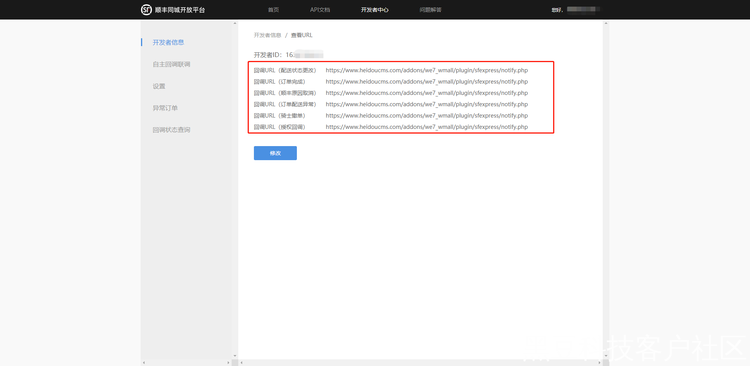Open 自主回调联调 in the sidebar
Screen dimensions: 750x366
click(171, 64)
